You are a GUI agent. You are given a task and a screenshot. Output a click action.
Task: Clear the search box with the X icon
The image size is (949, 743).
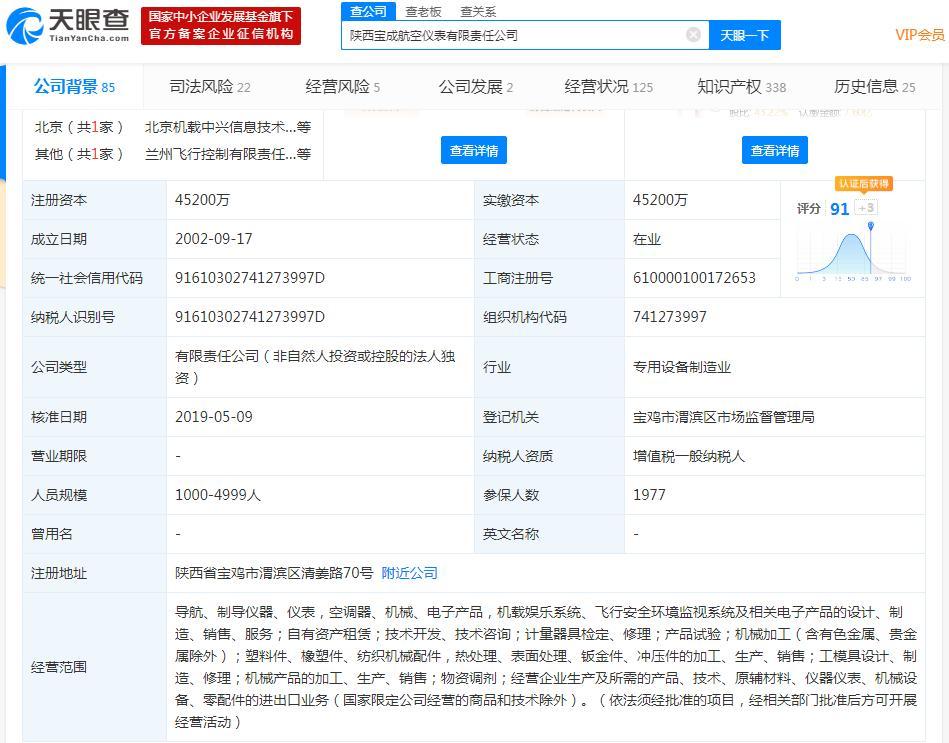(x=693, y=35)
